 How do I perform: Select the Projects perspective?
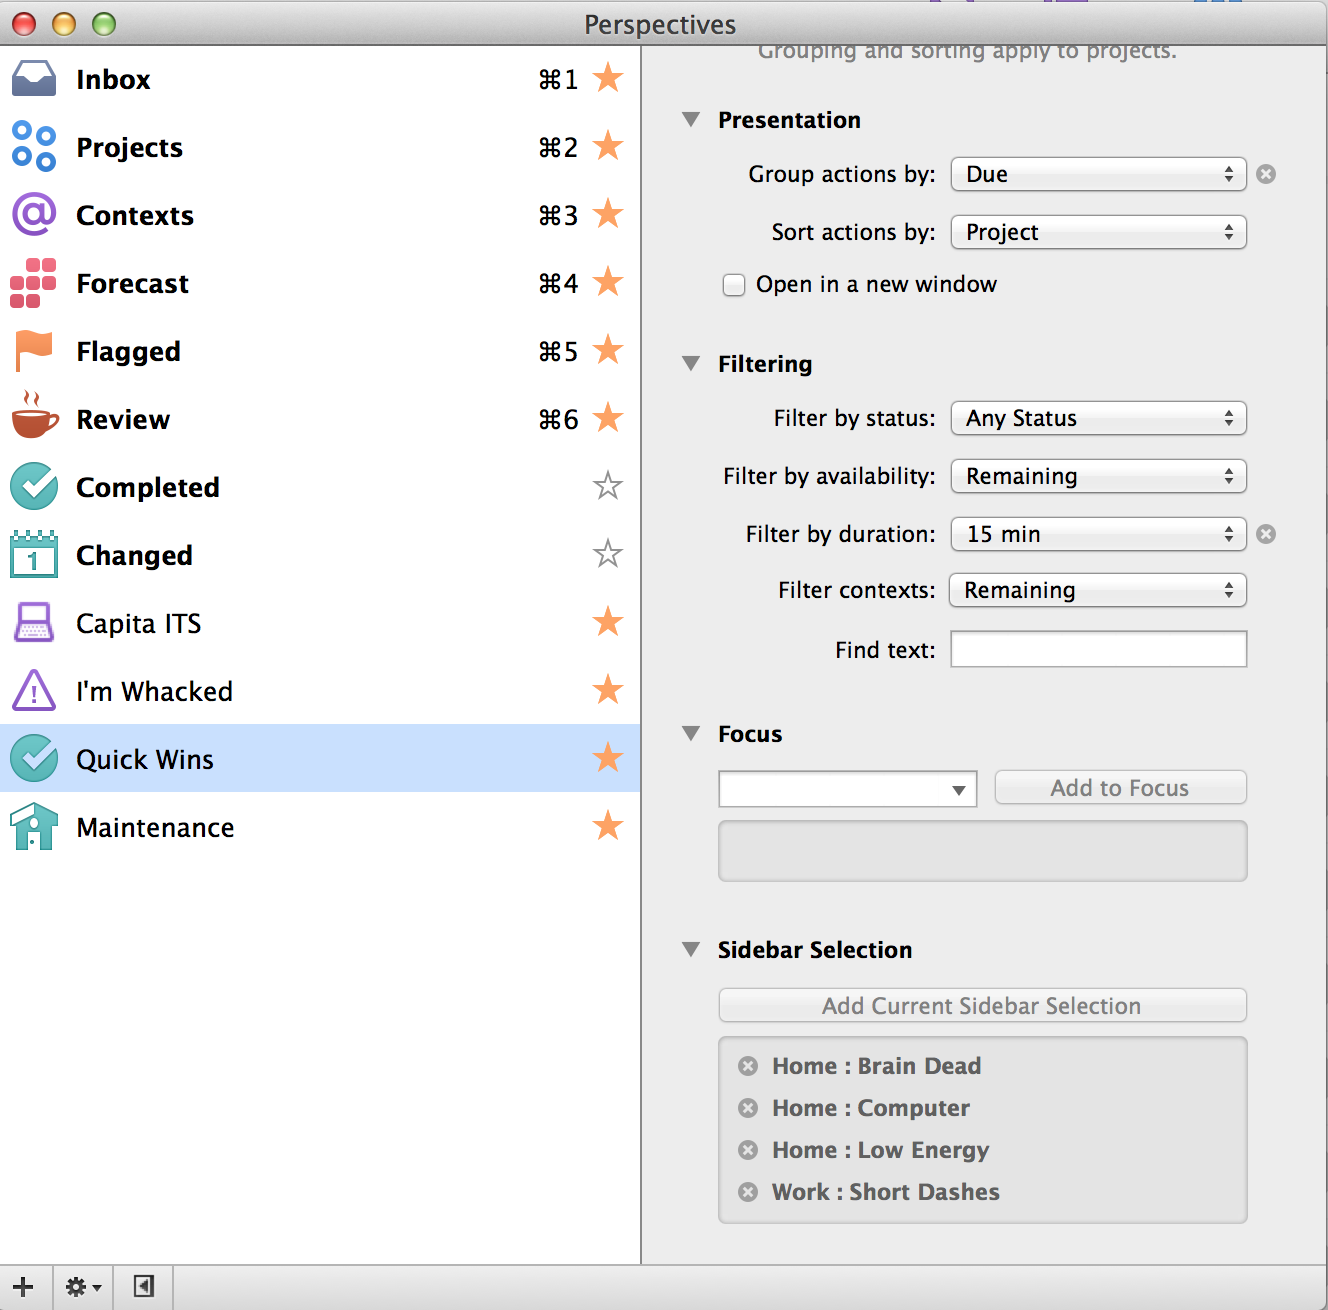[x=320, y=147]
